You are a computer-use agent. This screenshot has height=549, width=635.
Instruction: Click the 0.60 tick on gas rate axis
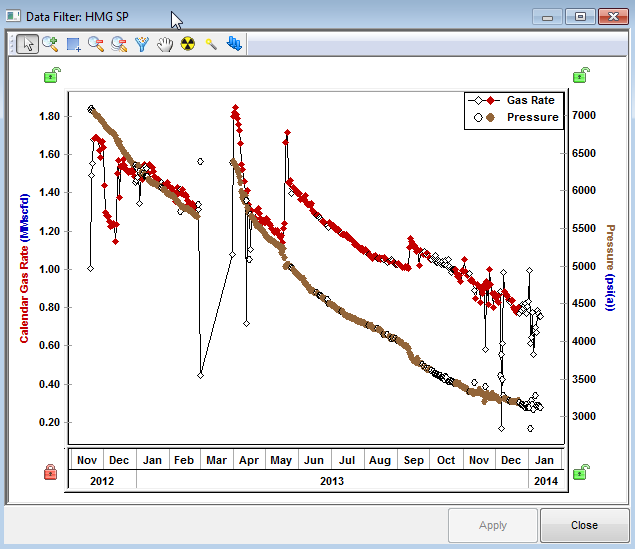(x=49, y=345)
